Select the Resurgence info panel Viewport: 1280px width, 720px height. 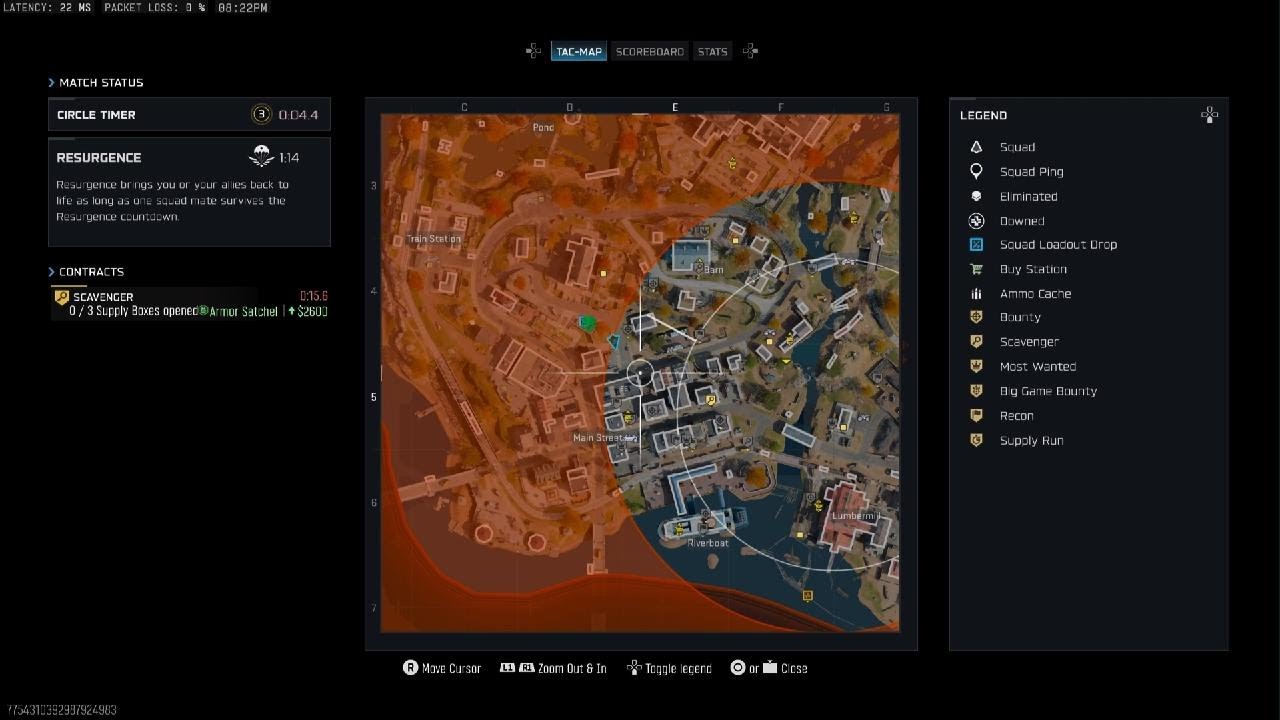(x=189, y=192)
